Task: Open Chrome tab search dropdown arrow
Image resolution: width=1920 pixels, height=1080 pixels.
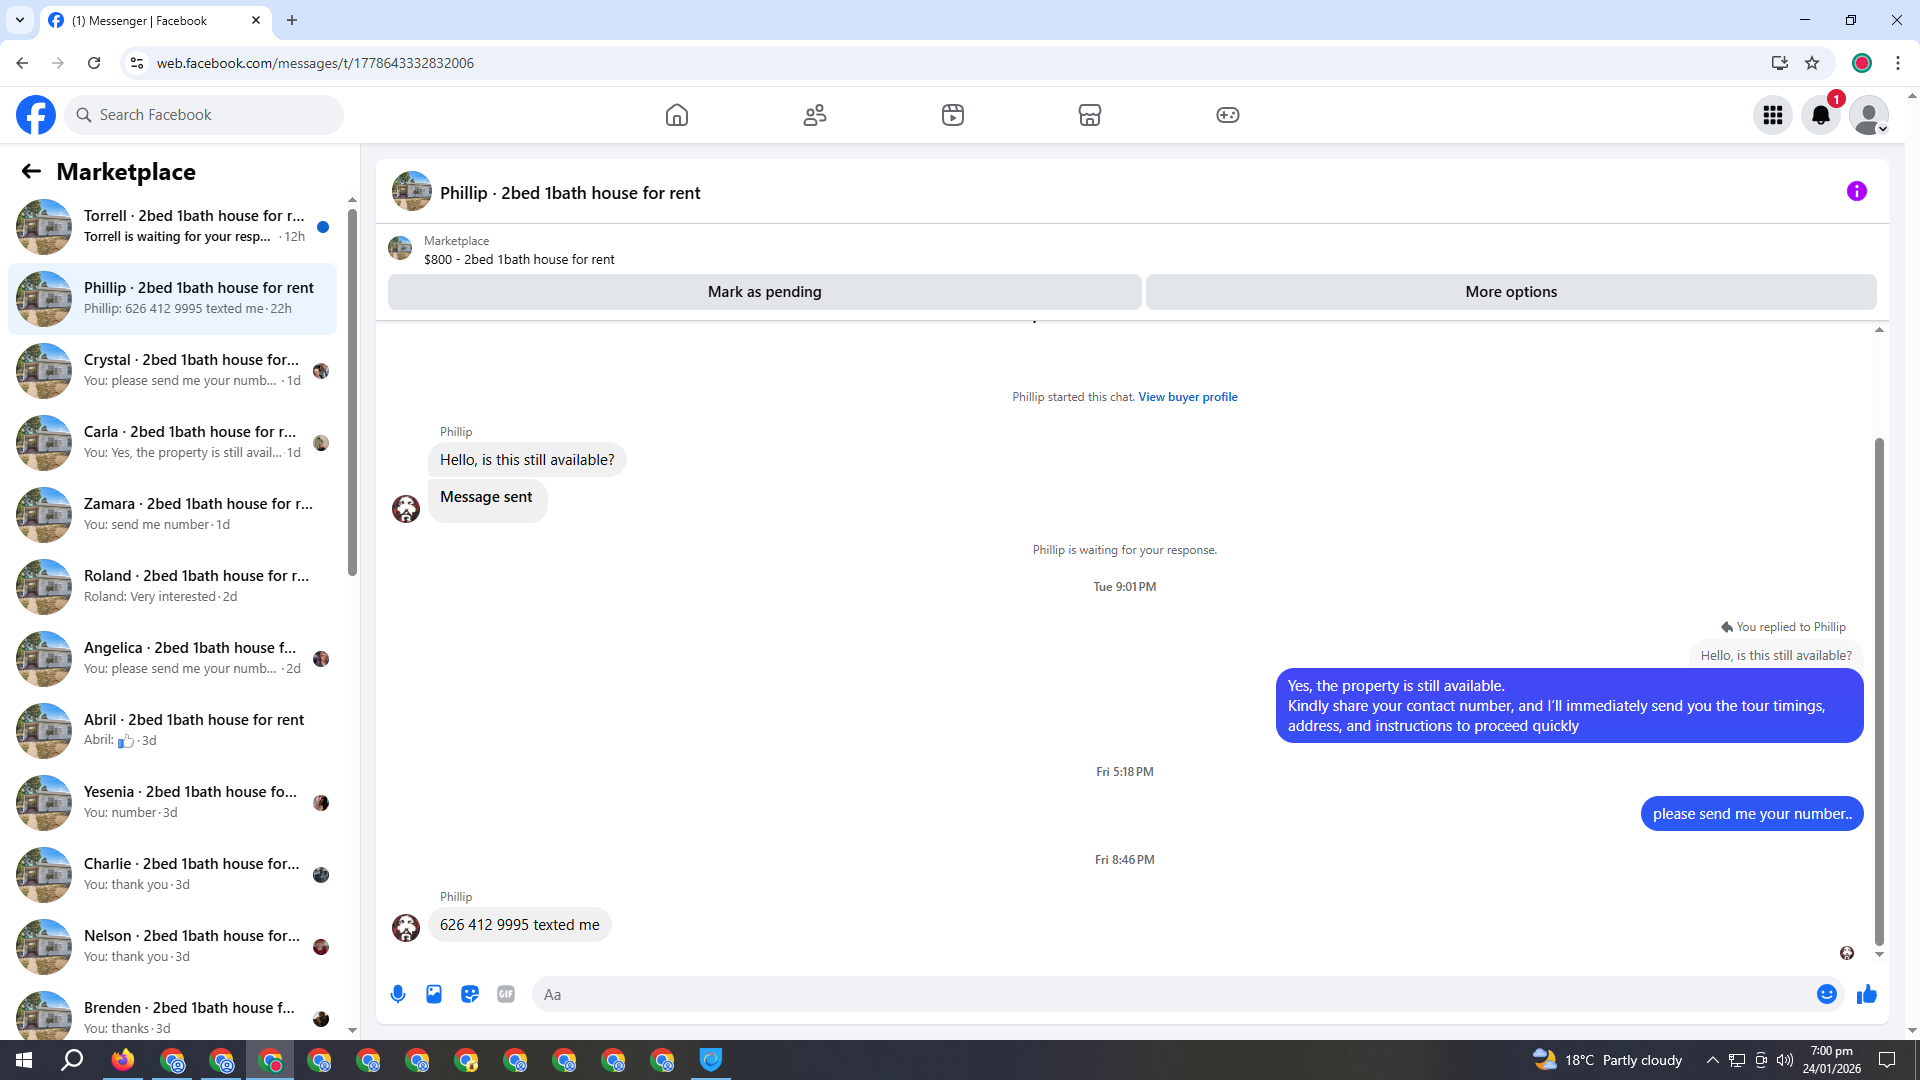Action: (x=19, y=20)
